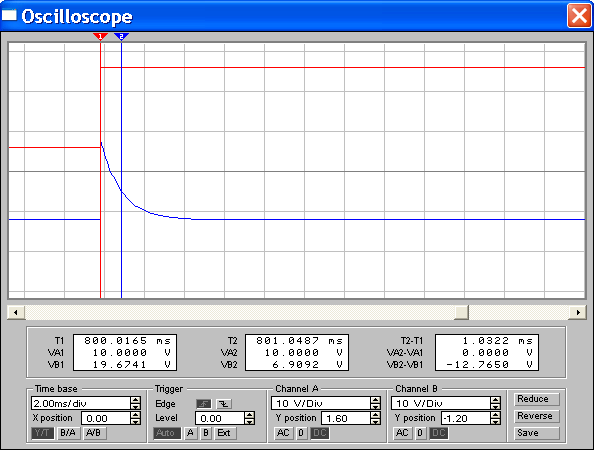Click the Reverse button

[536, 416]
